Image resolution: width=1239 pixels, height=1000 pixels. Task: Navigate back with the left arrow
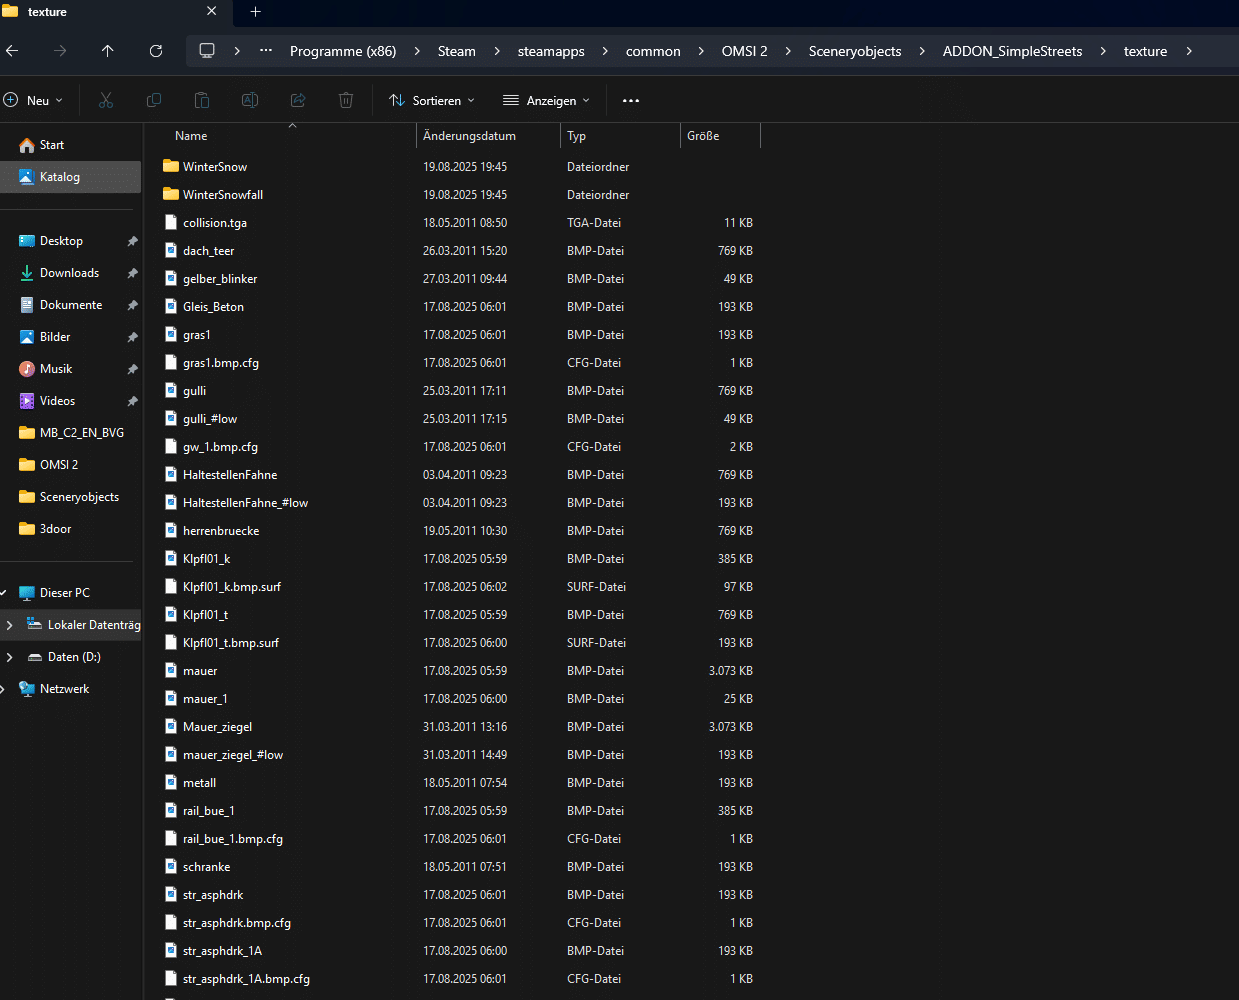13,51
